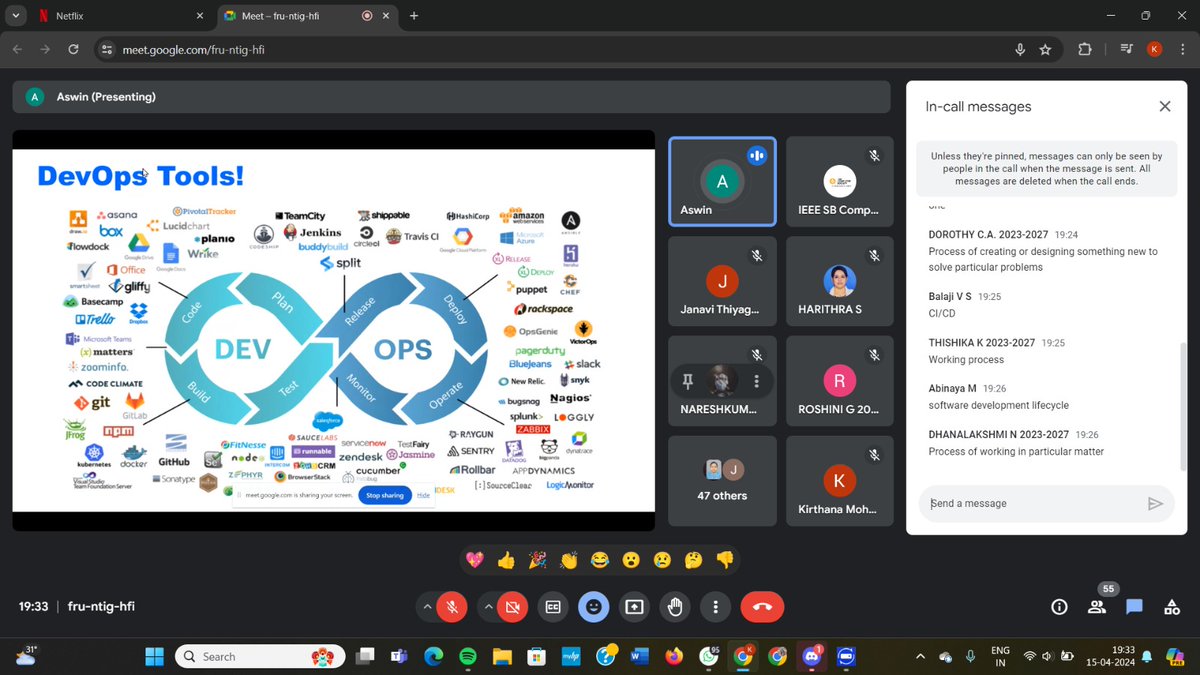Screen dimensions: 1200x675
Task: Click the Send a message input field
Action: tap(1030, 503)
